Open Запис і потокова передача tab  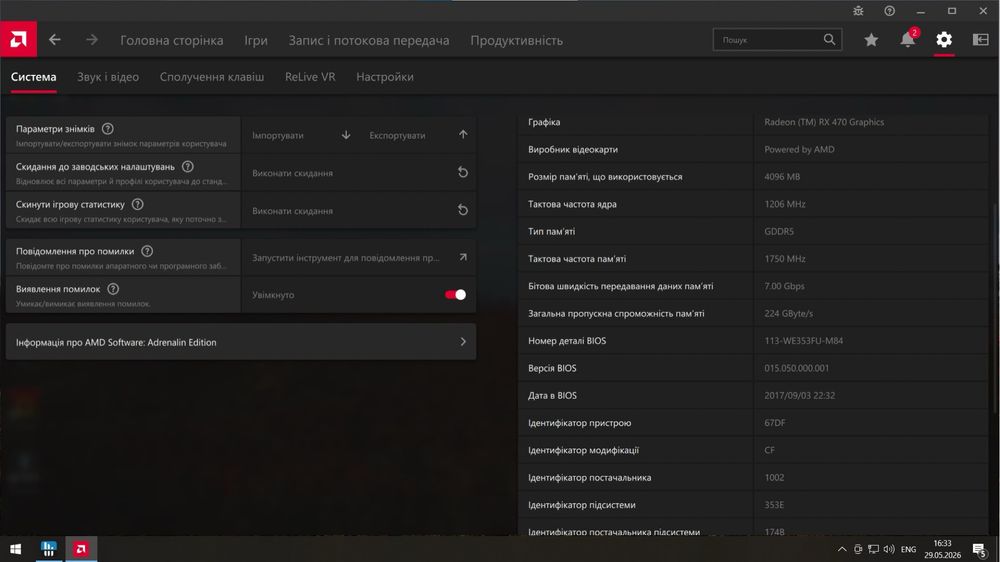tap(369, 40)
